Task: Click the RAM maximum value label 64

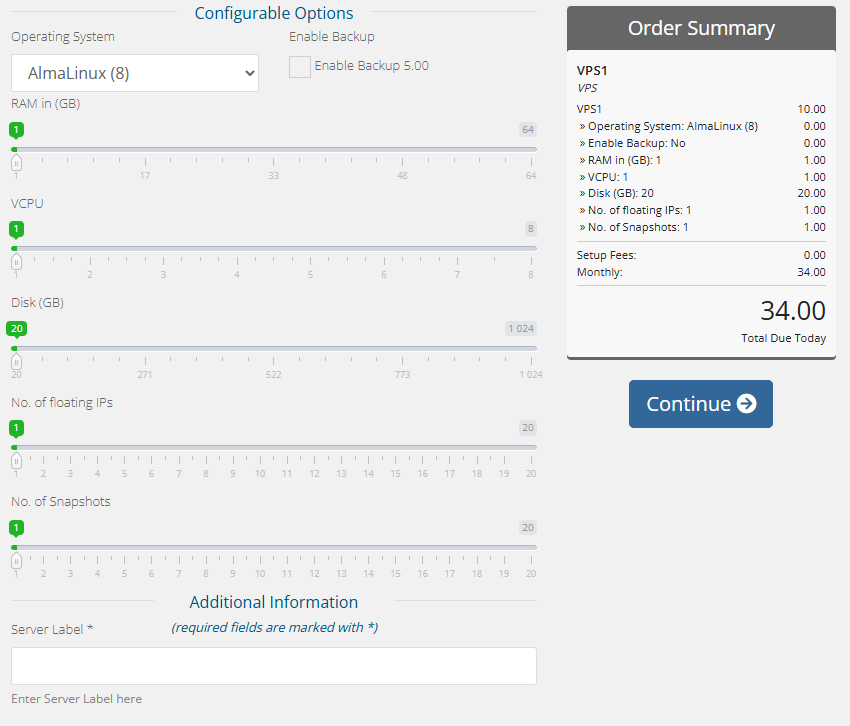Action: point(528,129)
